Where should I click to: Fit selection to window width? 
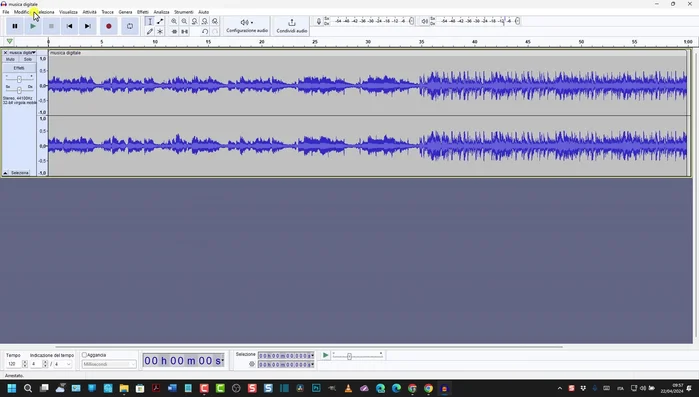(194, 21)
